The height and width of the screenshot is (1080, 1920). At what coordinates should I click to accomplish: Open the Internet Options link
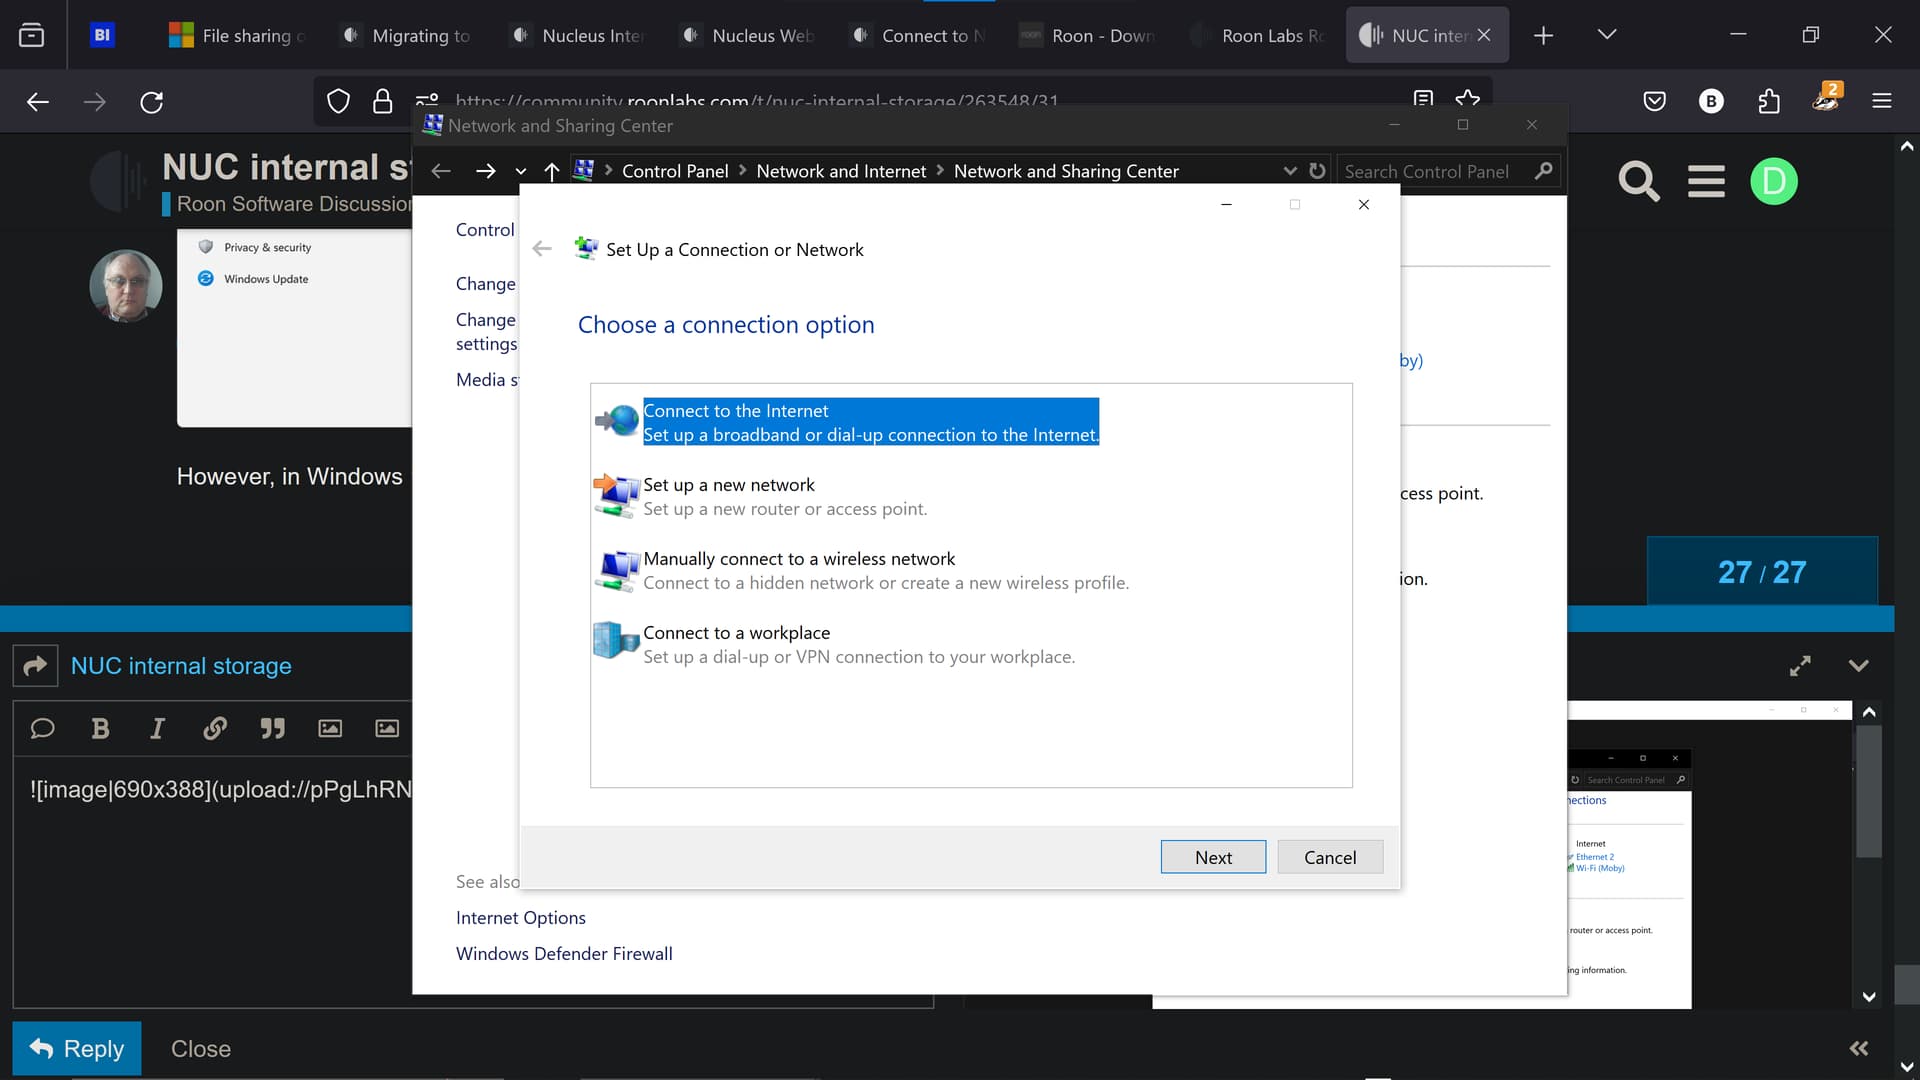(520, 918)
